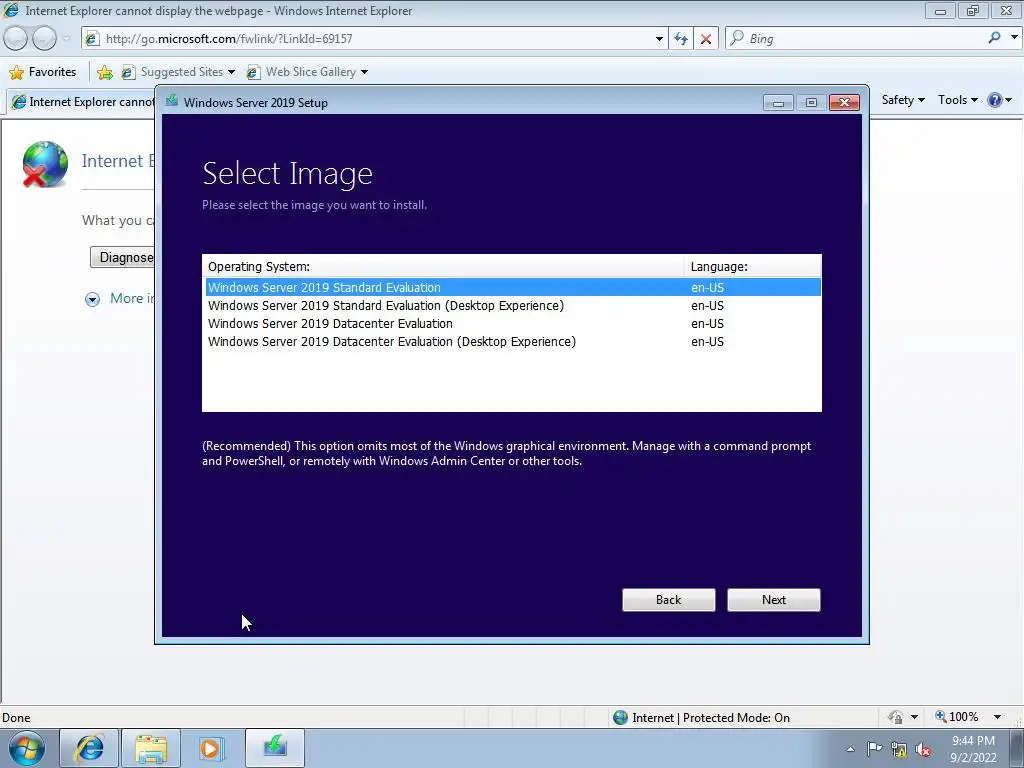Image resolution: width=1024 pixels, height=768 pixels.
Task: Click the Action Center flag icon
Action: point(874,748)
